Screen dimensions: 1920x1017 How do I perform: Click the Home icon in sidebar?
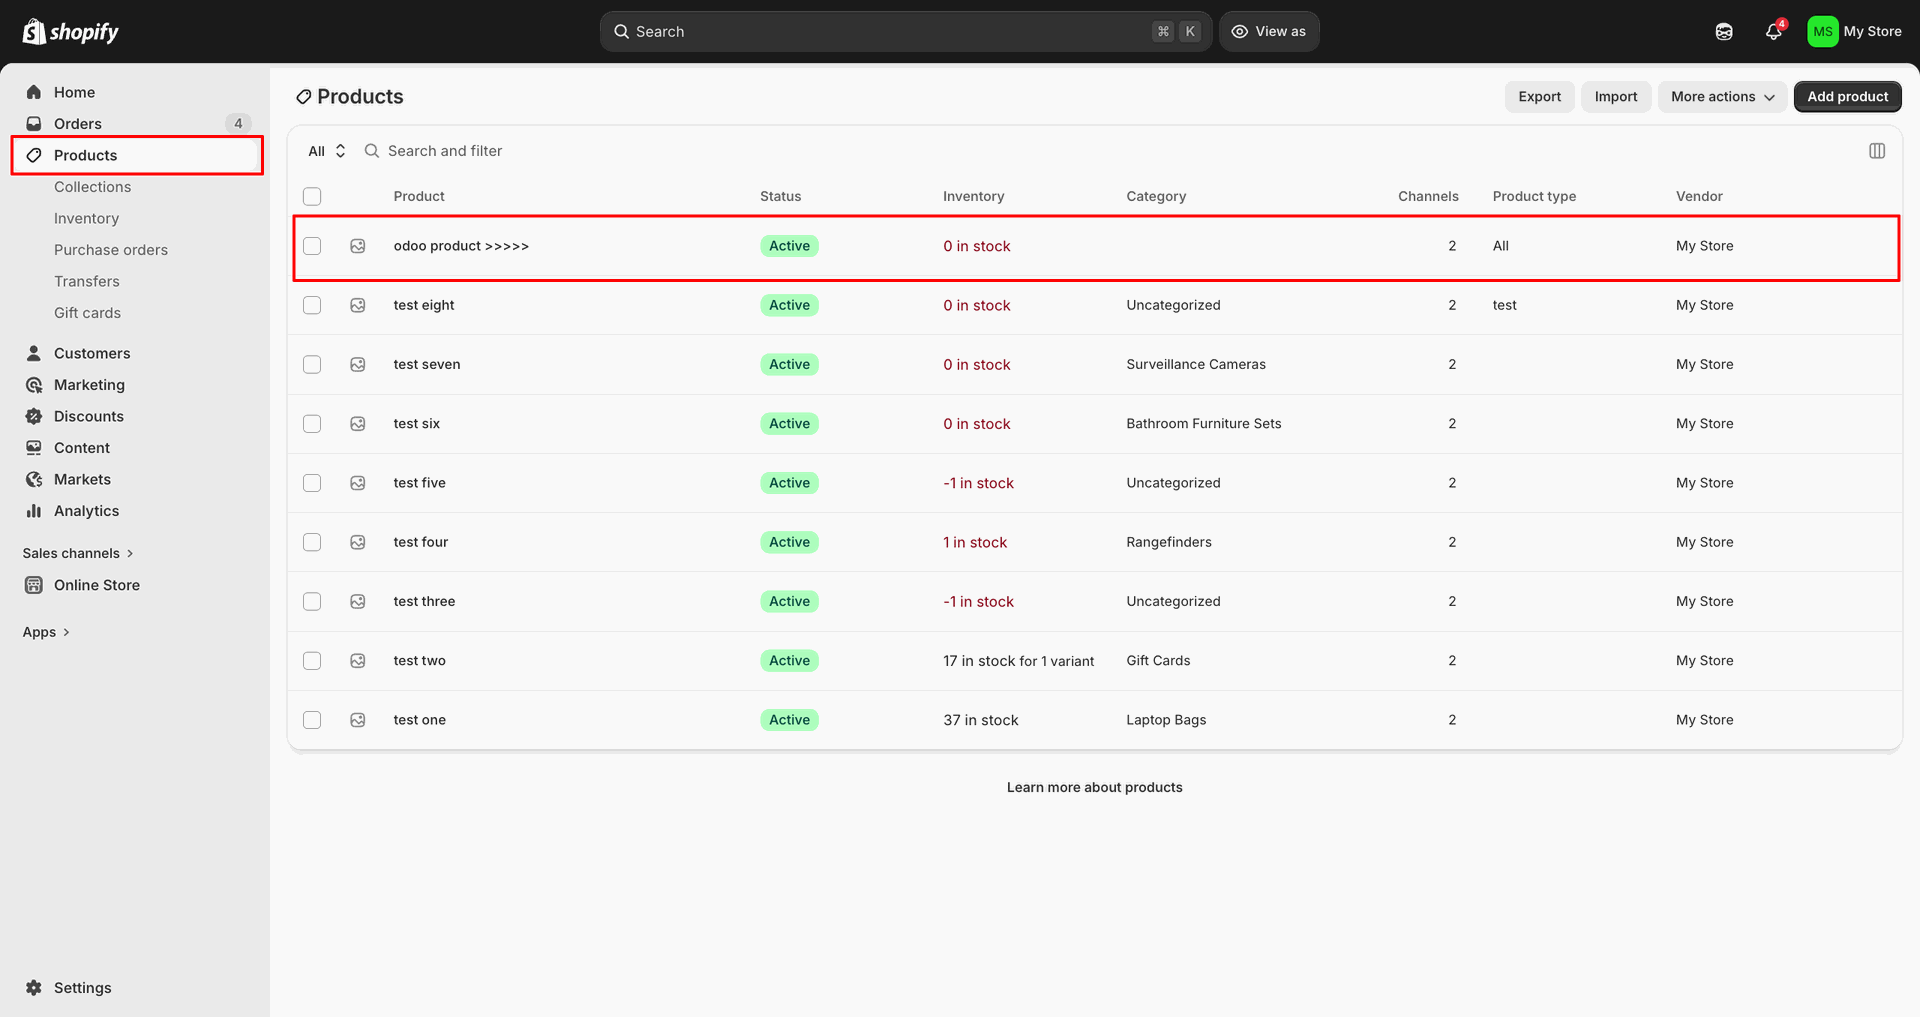[x=34, y=92]
